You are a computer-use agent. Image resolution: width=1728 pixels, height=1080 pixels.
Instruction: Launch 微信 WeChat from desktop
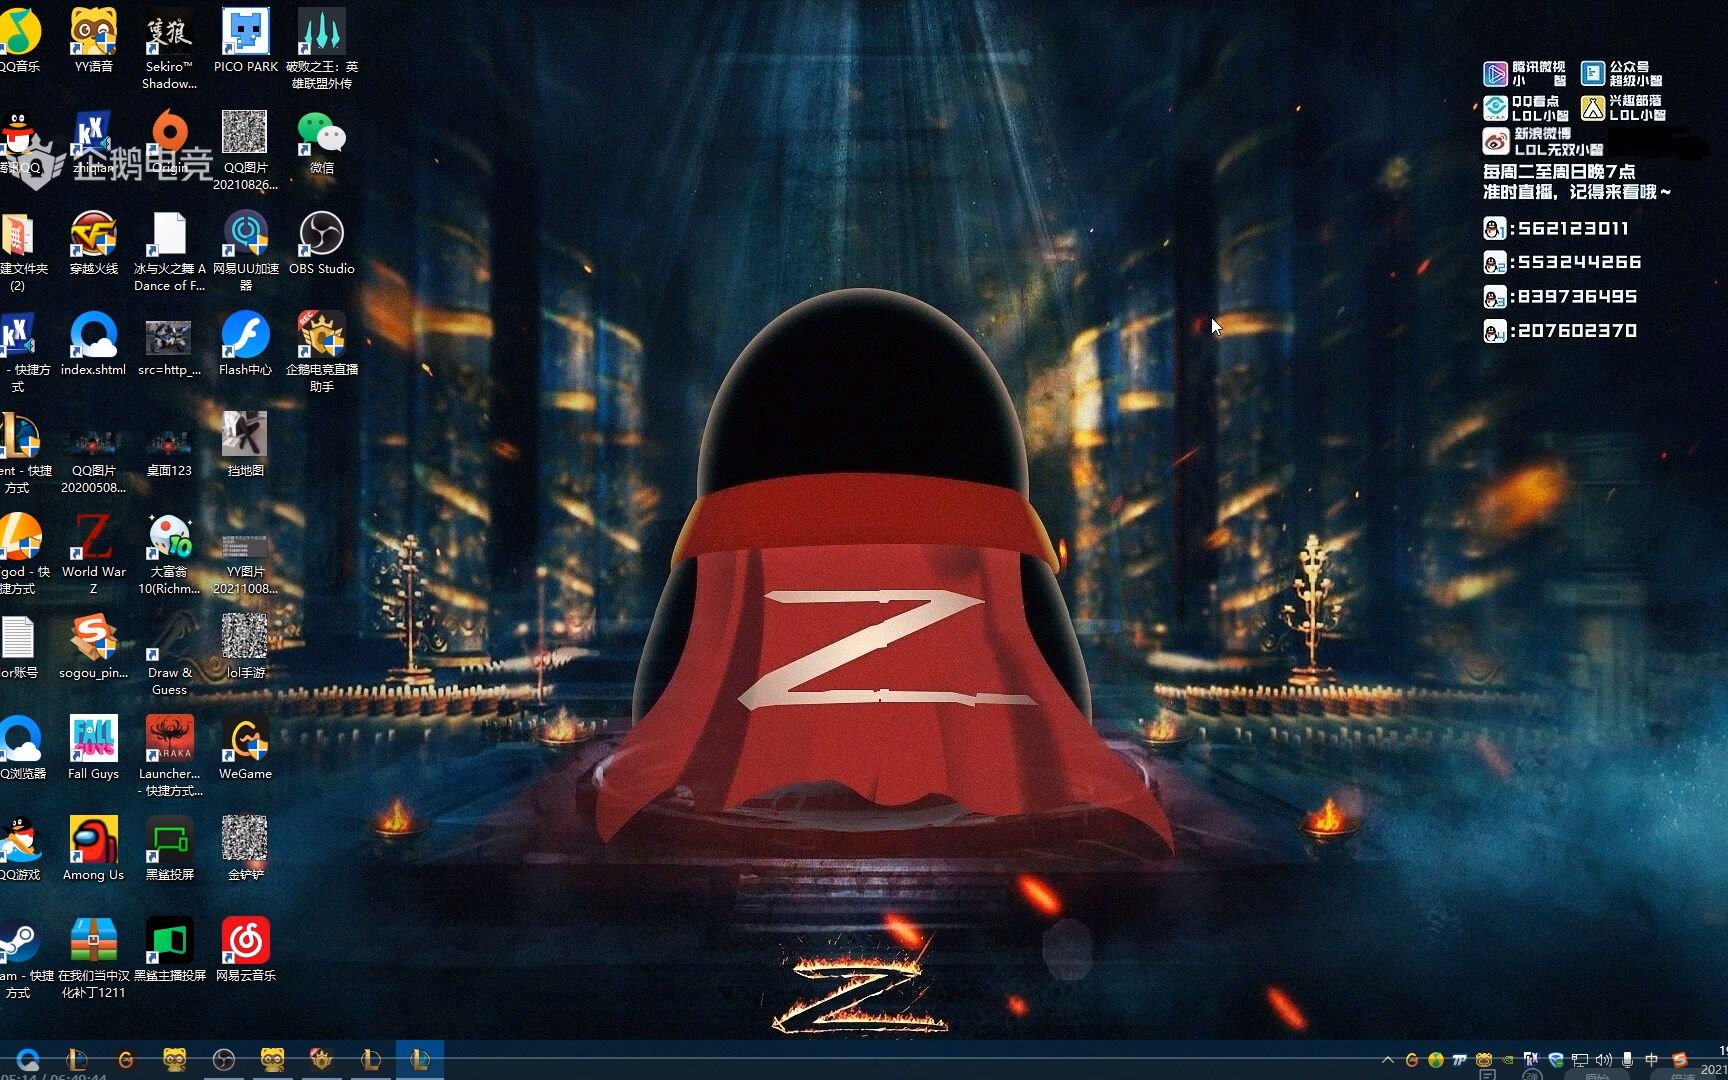coord(322,142)
